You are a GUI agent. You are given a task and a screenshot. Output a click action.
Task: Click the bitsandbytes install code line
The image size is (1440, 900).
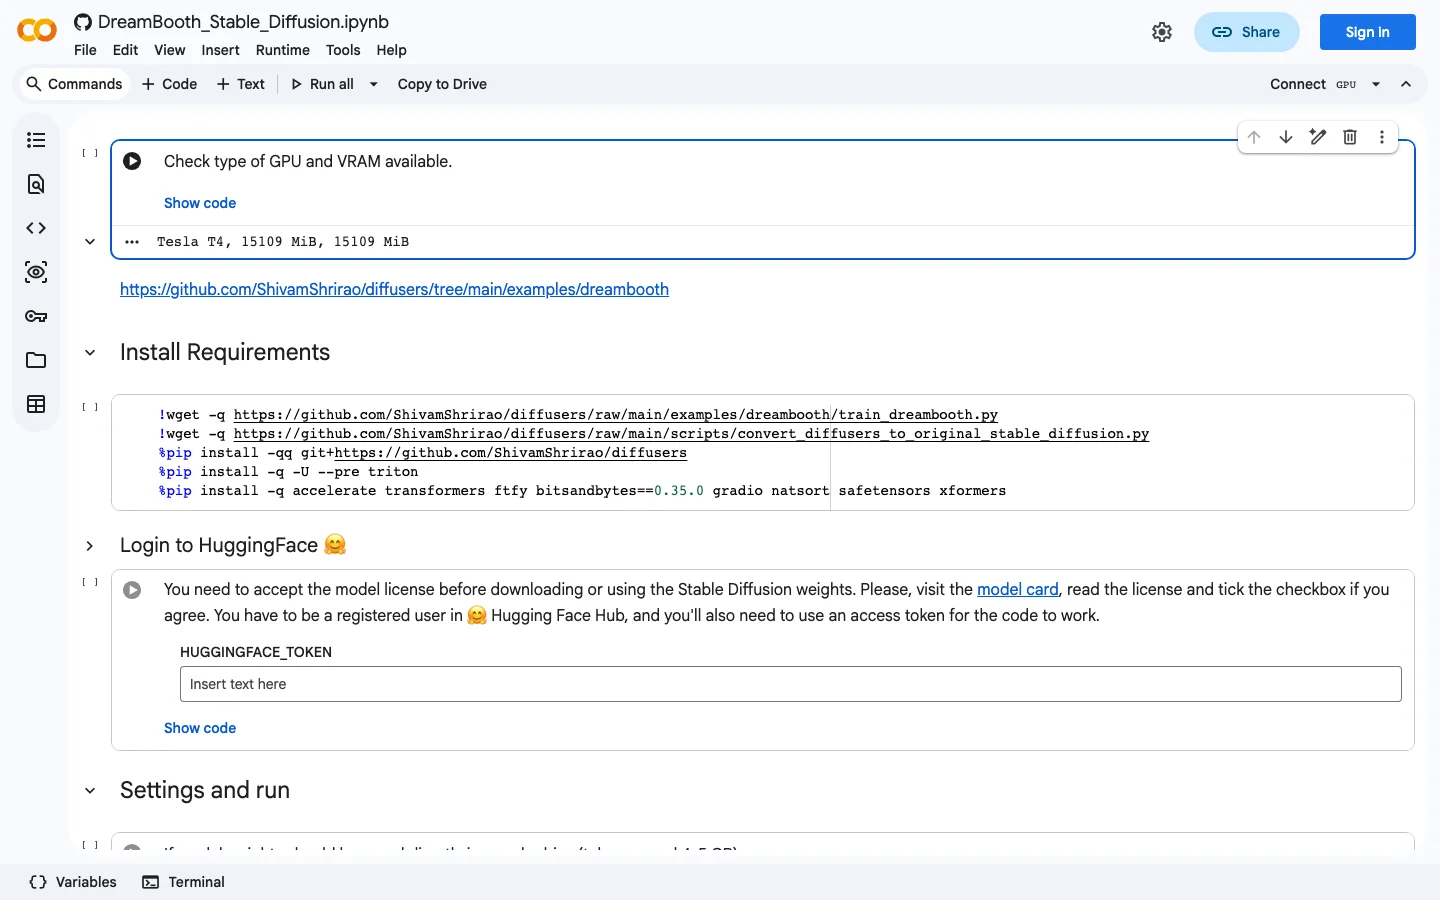click(x=582, y=491)
